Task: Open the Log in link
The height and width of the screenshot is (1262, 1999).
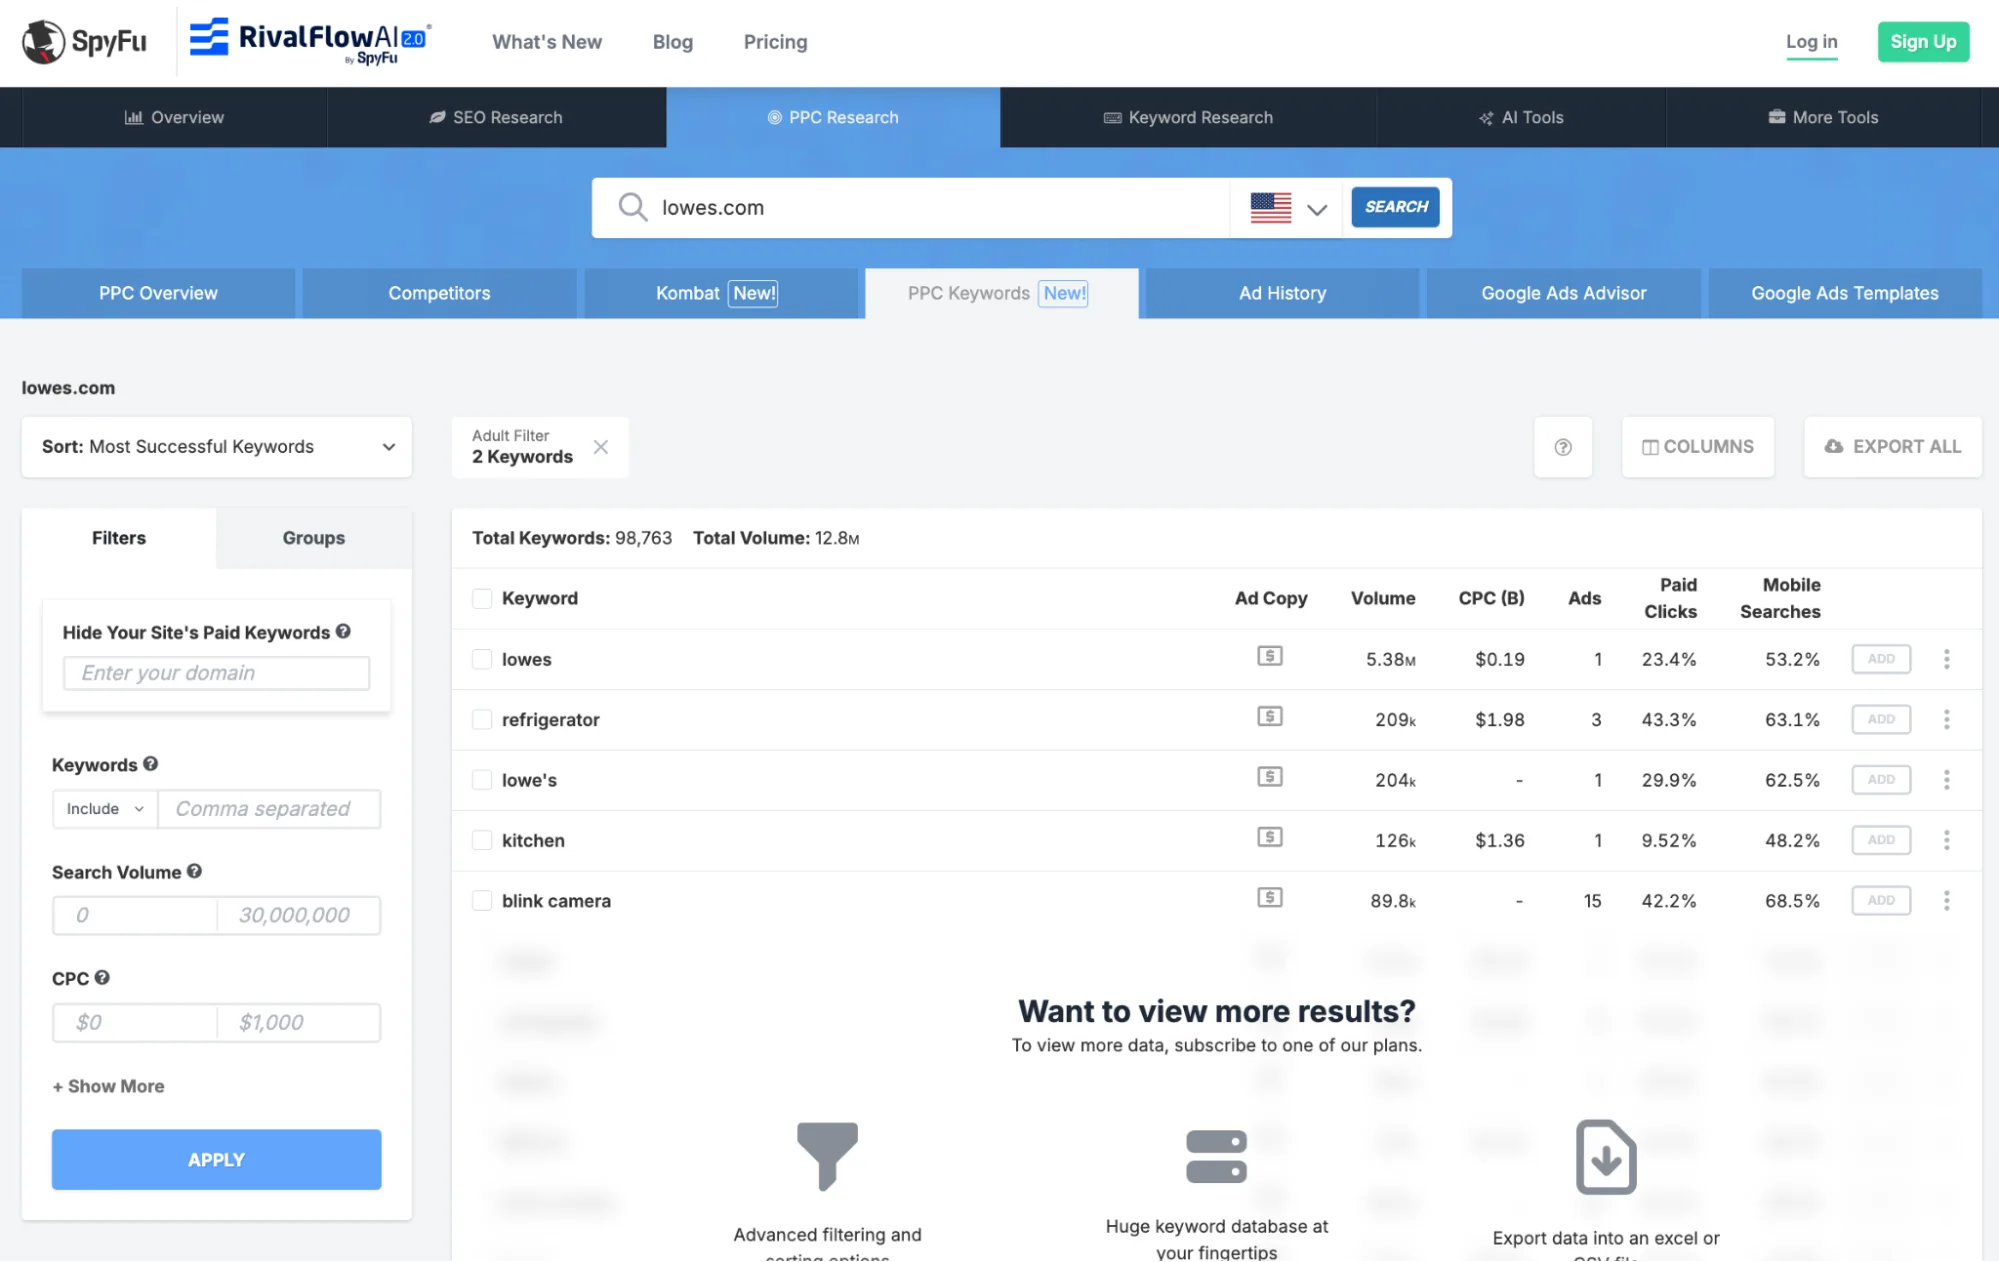Action: tap(1811, 42)
